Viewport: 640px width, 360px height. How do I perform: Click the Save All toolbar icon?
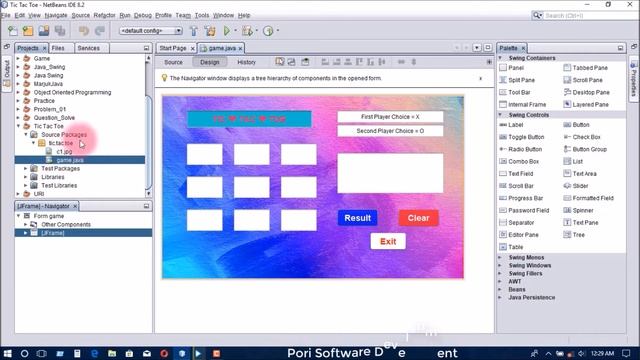(60, 31)
